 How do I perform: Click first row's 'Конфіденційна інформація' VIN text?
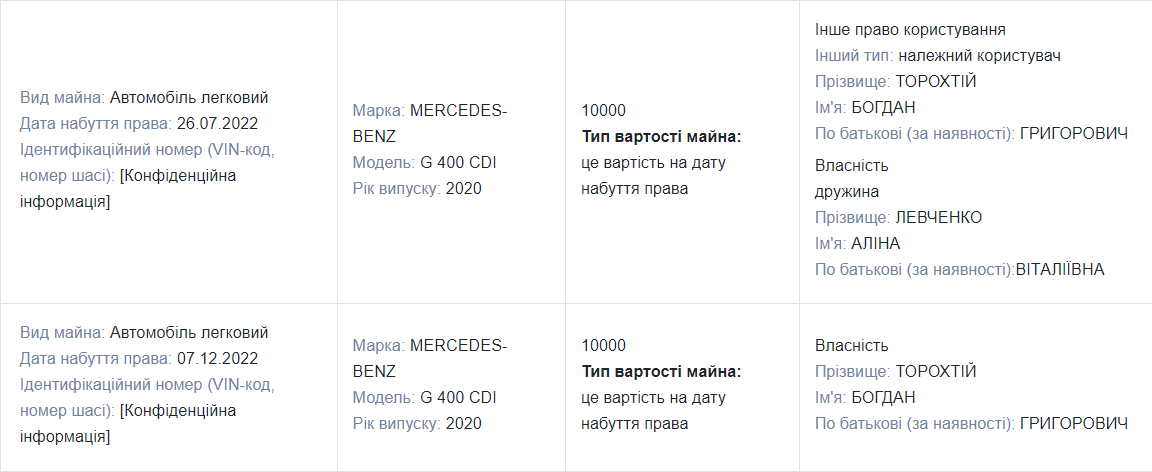coord(128,189)
